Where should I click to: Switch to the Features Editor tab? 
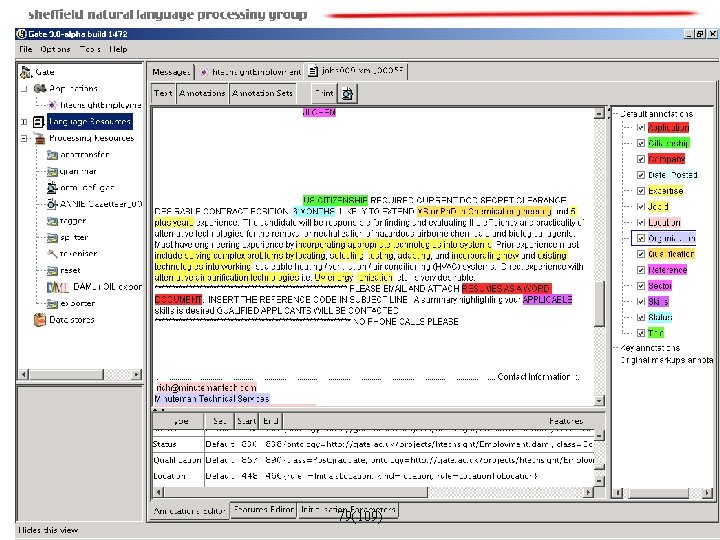coord(264,510)
